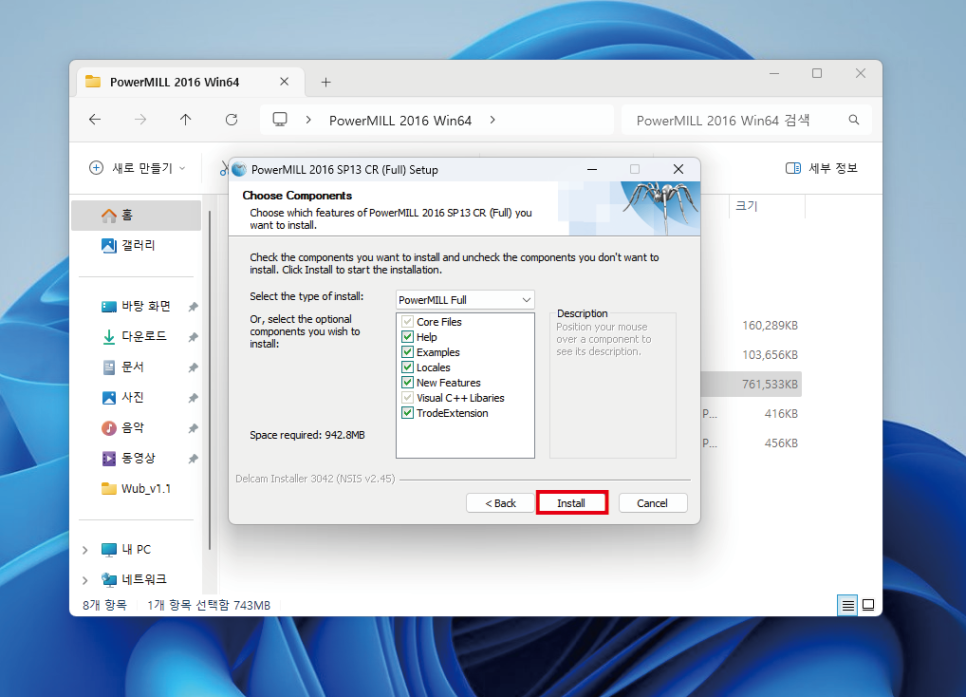Image resolution: width=966 pixels, height=697 pixels.
Task: Click the Core Files checkbox
Action: (407, 322)
